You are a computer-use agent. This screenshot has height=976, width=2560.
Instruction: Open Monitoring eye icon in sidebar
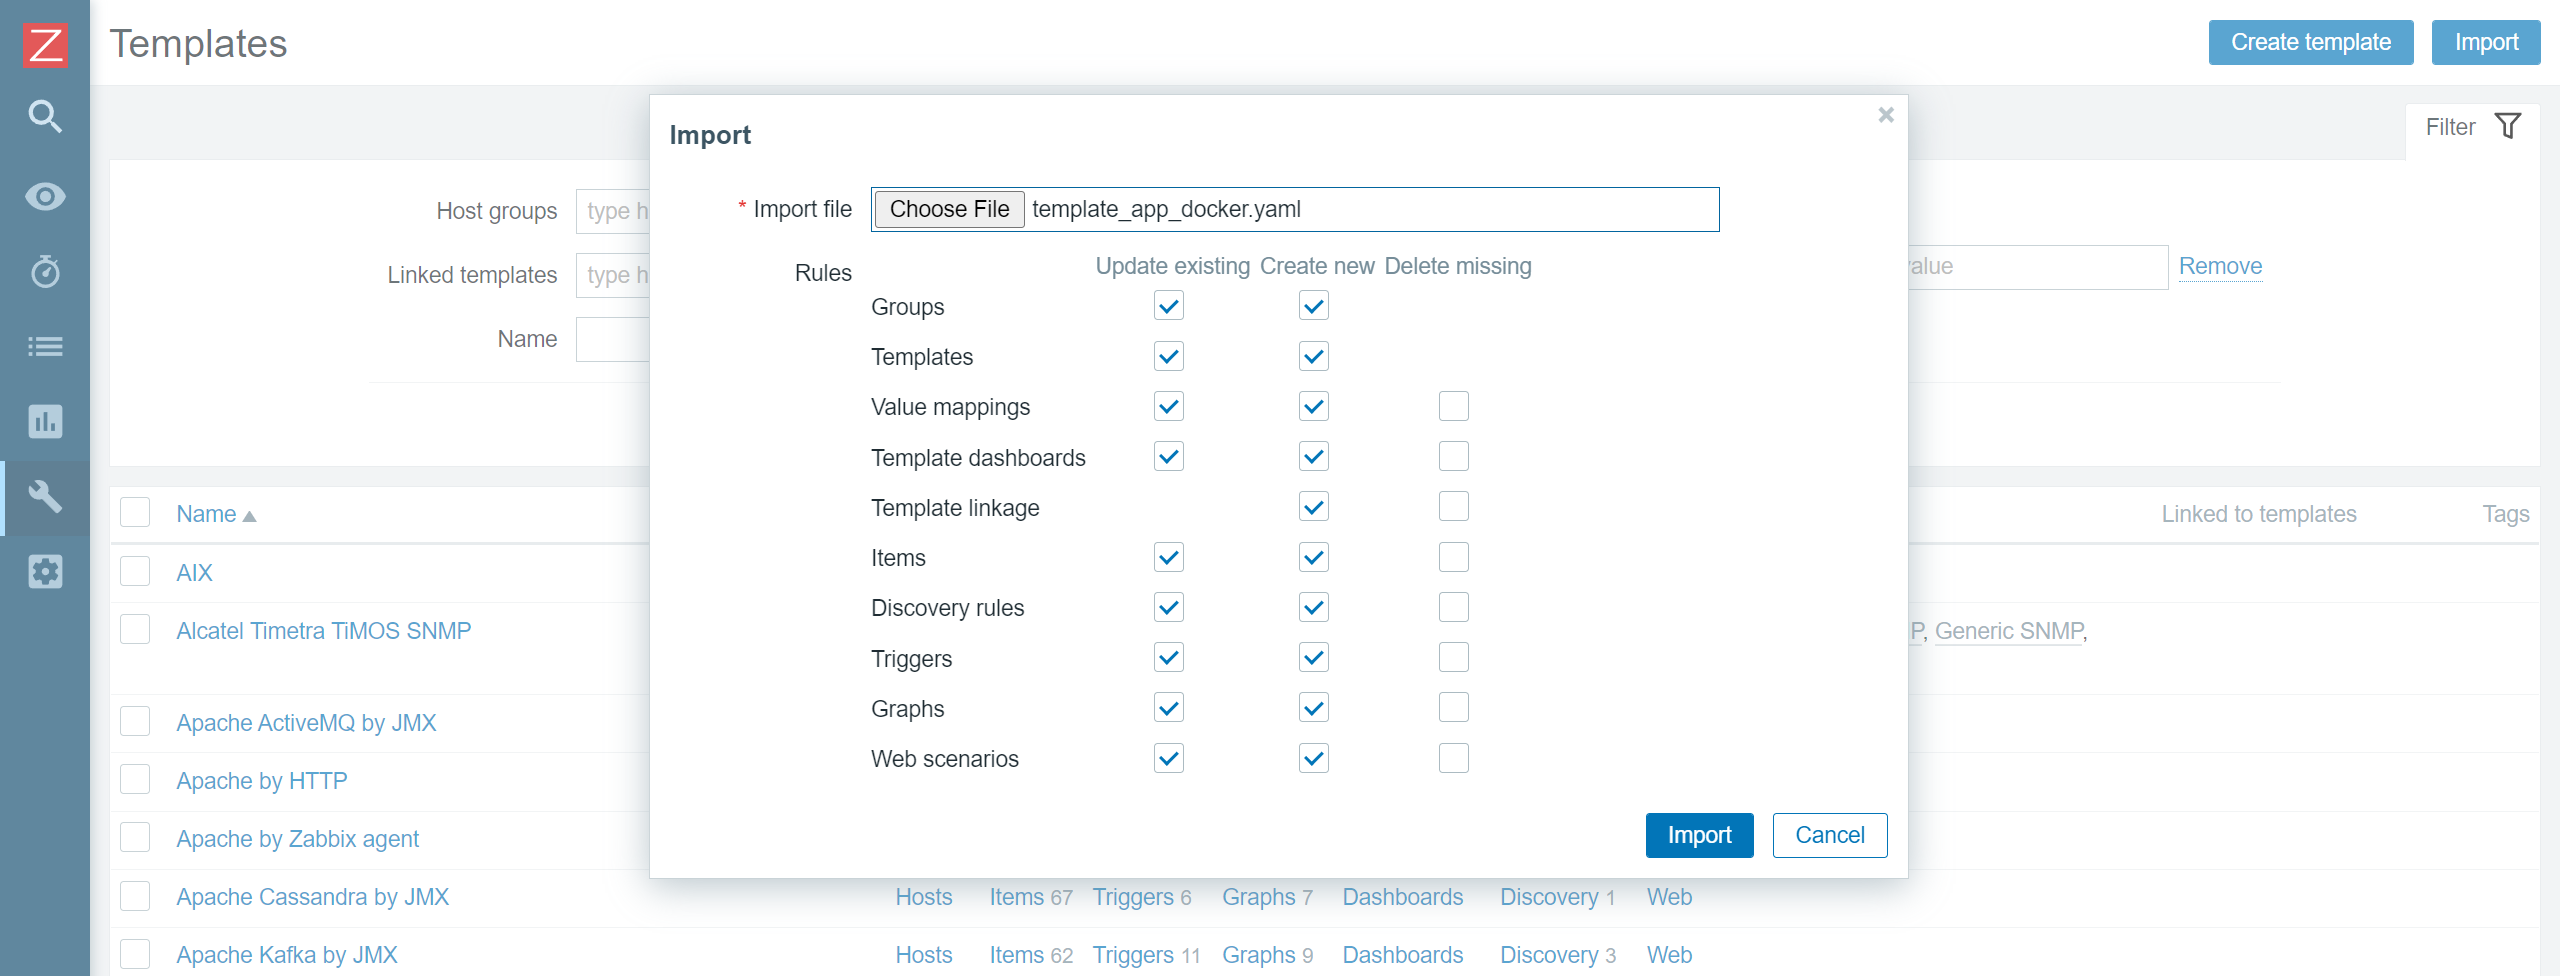(x=45, y=196)
